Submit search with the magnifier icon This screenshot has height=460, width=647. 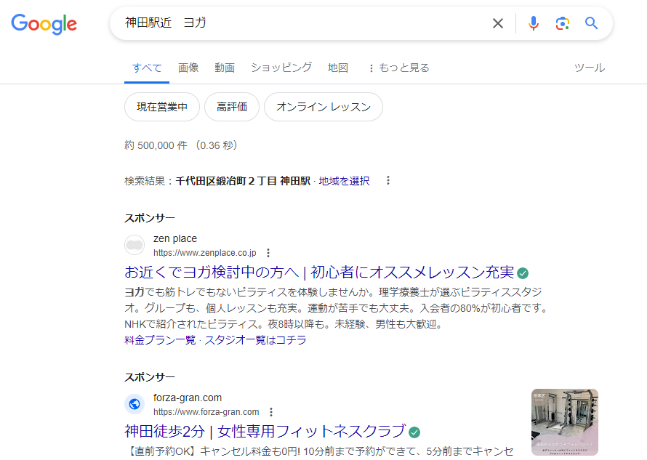tap(591, 23)
